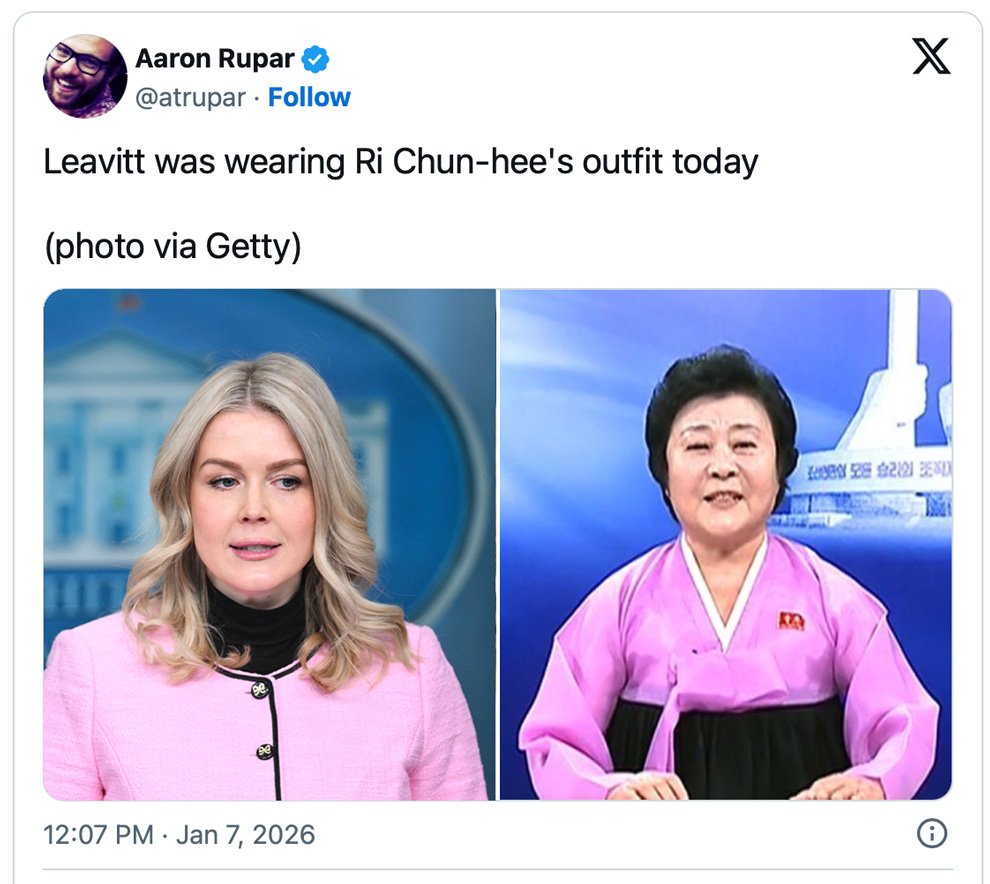The image size is (990, 884).
Task: Click the top black button on pink jacket
Action: click(x=259, y=690)
